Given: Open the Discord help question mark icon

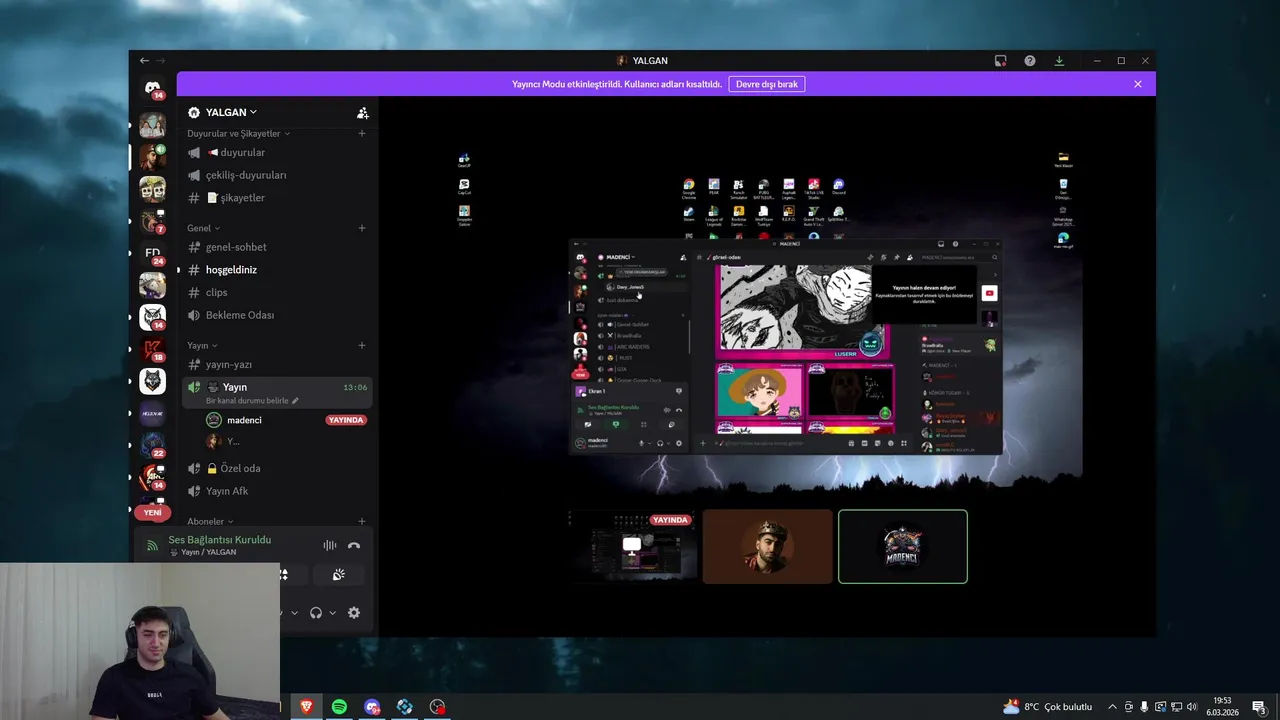Looking at the screenshot, I should click(x=1030, y=61).
